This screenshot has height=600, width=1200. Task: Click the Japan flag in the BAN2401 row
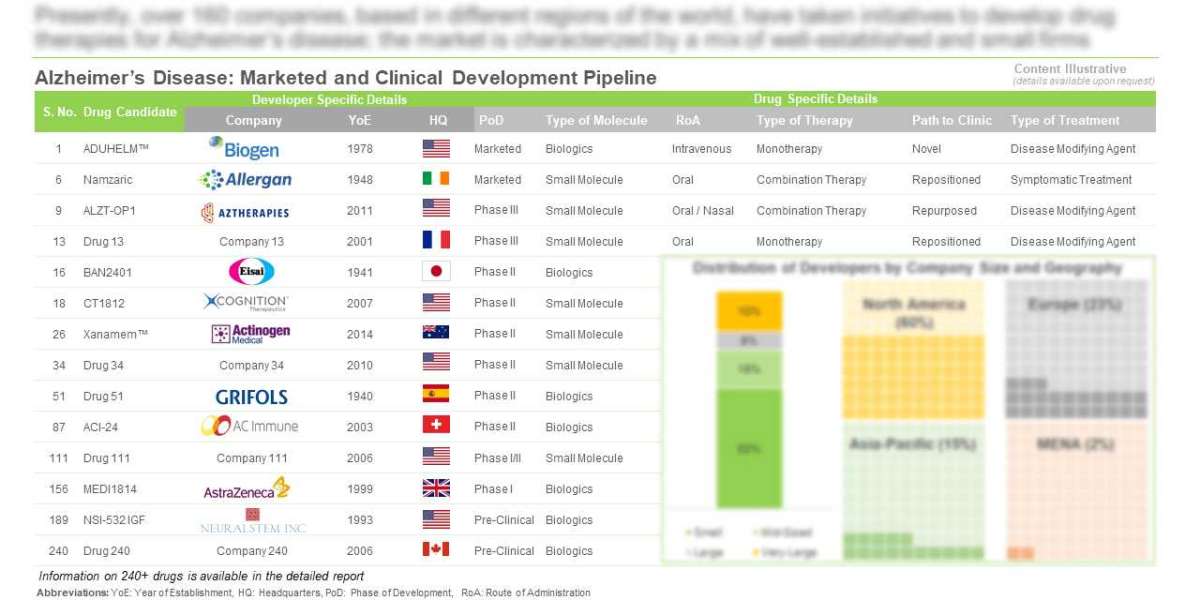(x=436, y=271)
